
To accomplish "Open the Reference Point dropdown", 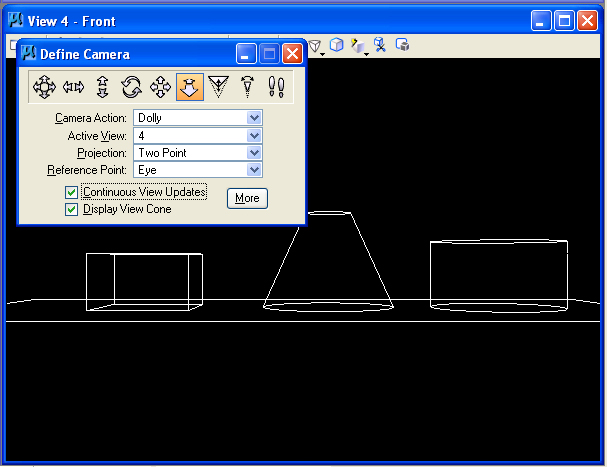I will pyautogui.click(x=198, y=170).
